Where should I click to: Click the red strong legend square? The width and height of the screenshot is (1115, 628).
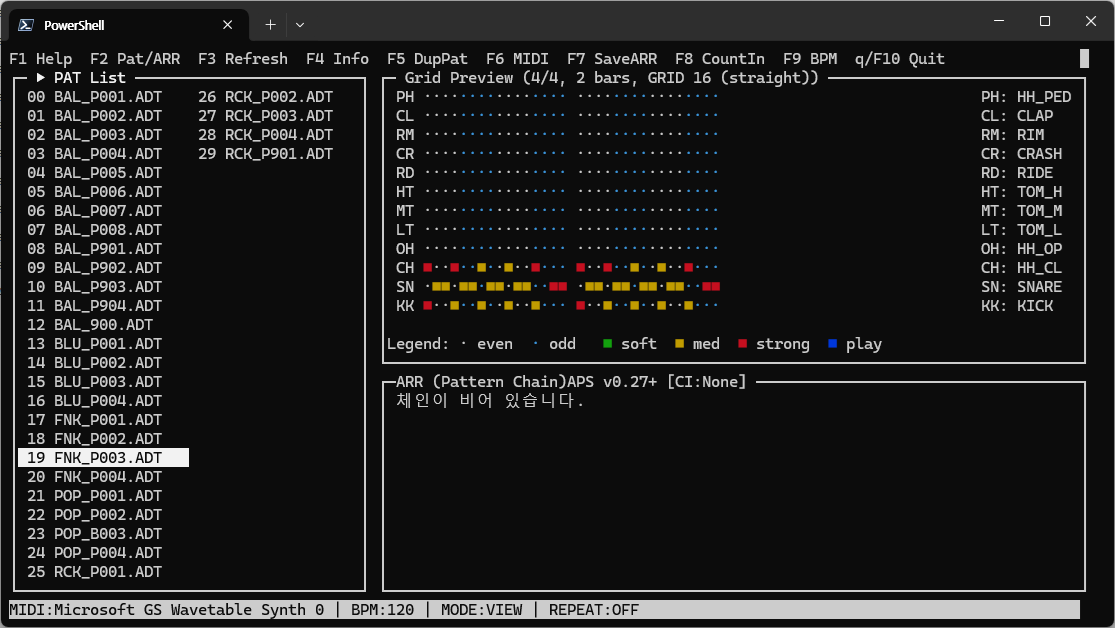(x=743, y=344)
